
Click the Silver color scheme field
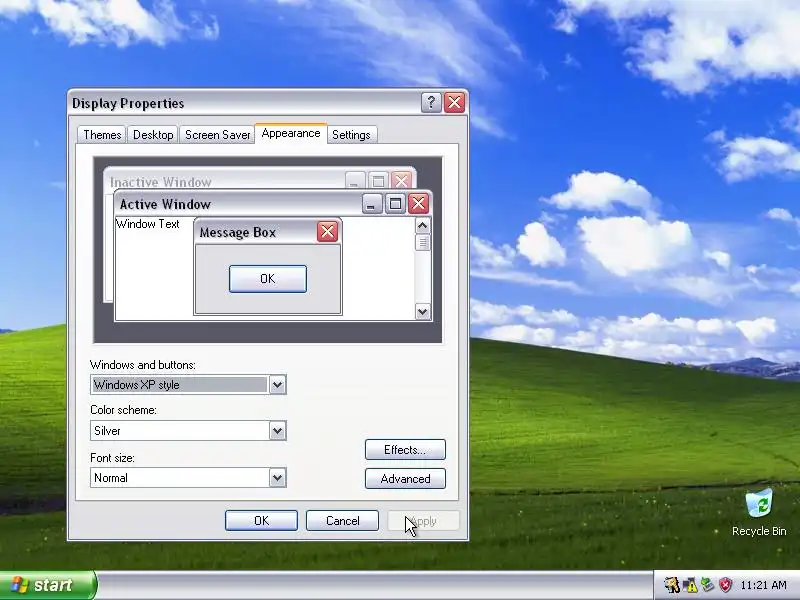188,431
